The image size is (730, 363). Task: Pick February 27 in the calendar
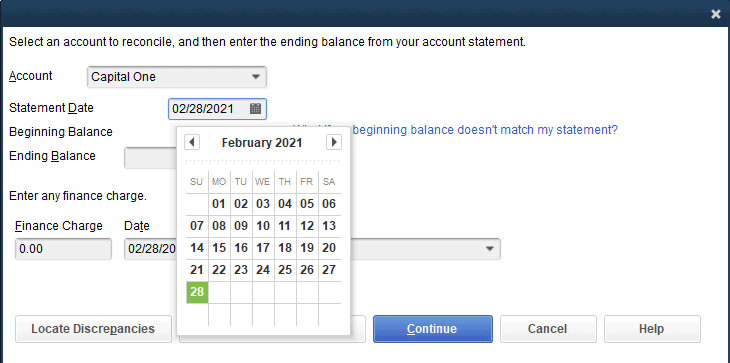coord(329,270)
